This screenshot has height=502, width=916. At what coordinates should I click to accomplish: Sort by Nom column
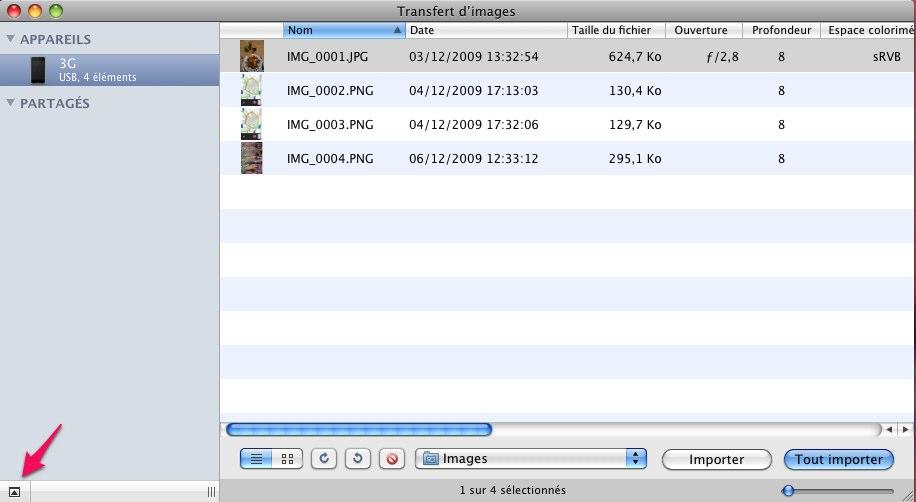tap(344, 30)
